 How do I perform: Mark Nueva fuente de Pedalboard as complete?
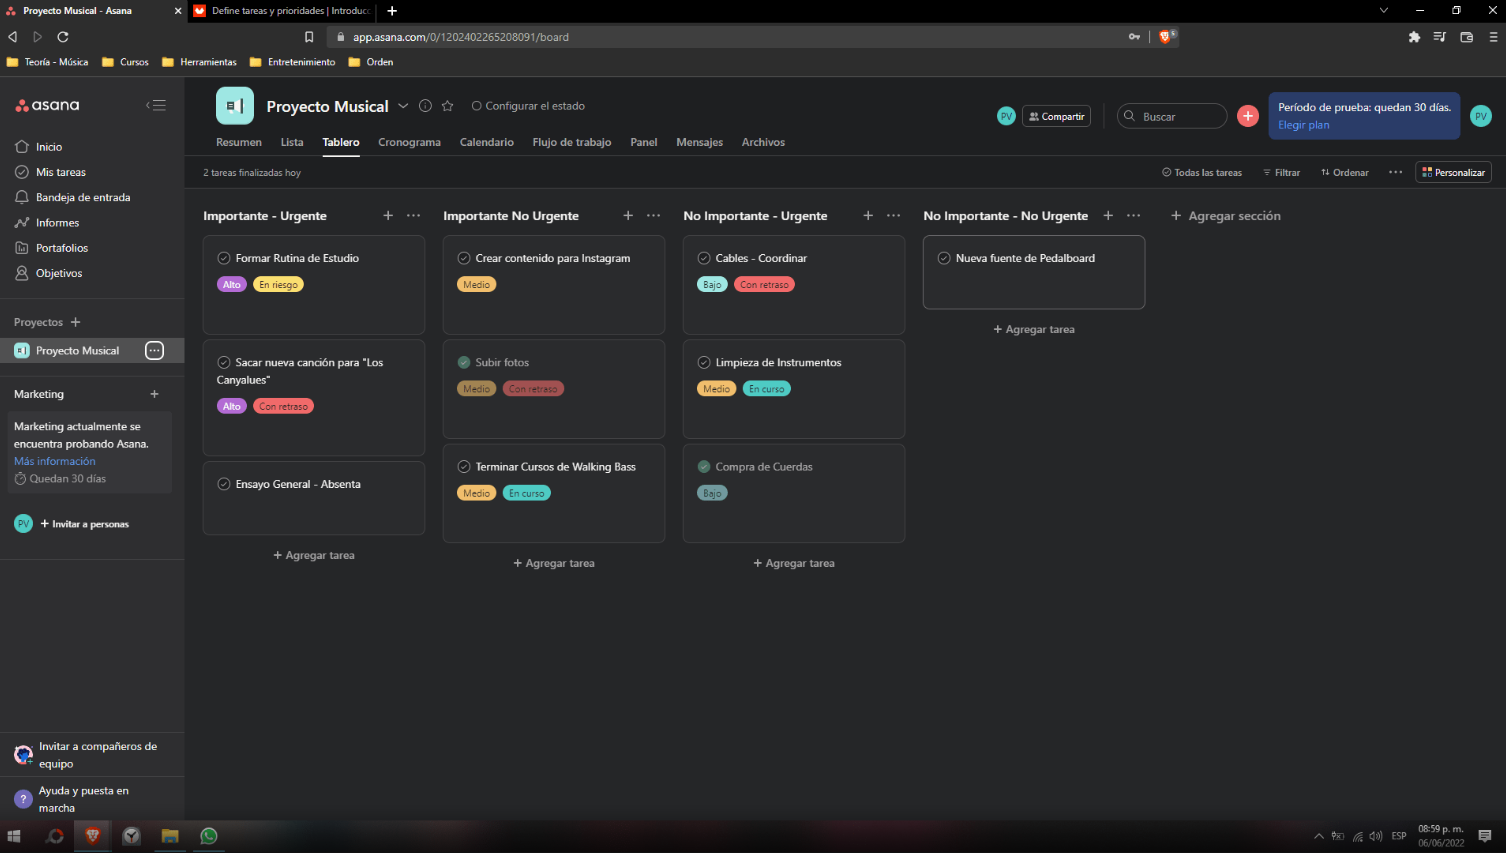(944, 258)
